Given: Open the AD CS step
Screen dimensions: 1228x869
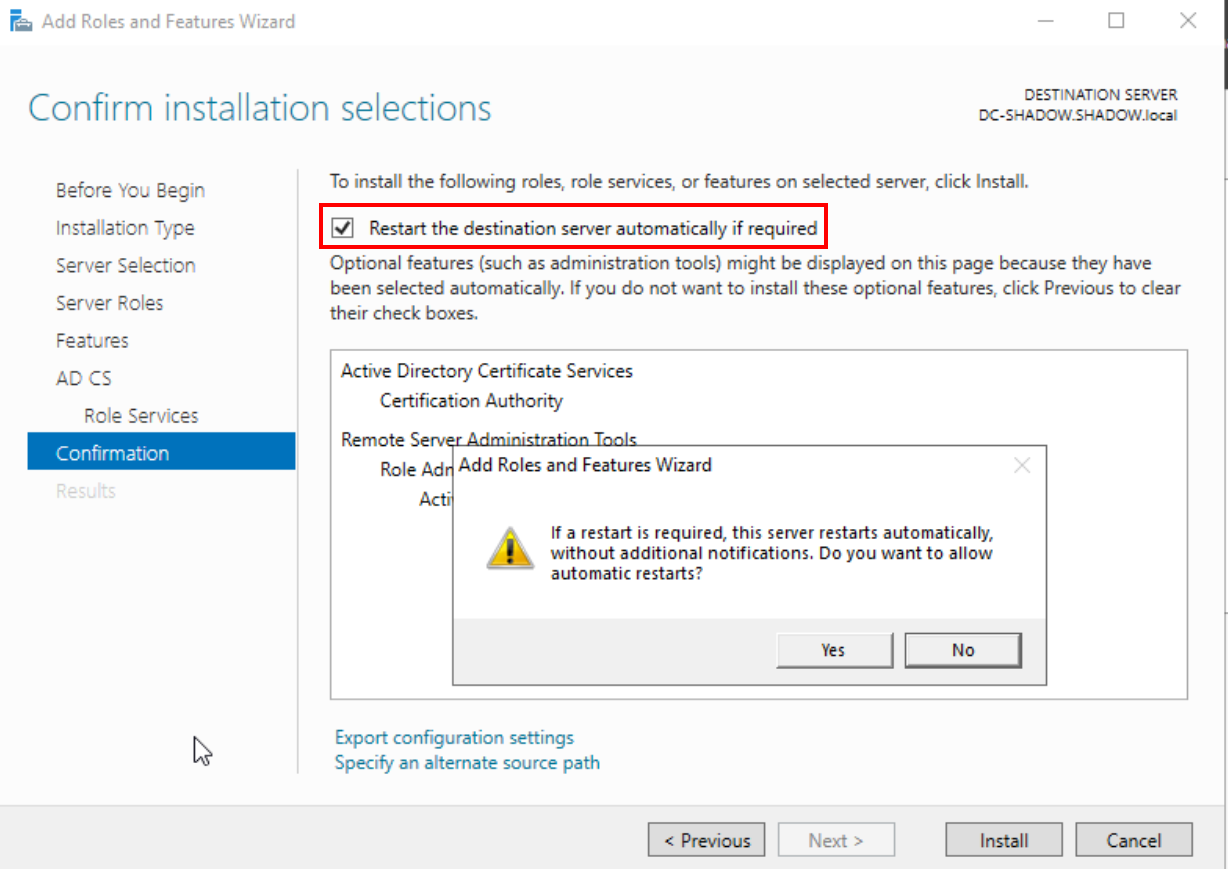Looking at the screenshot, I should (83, 378).
